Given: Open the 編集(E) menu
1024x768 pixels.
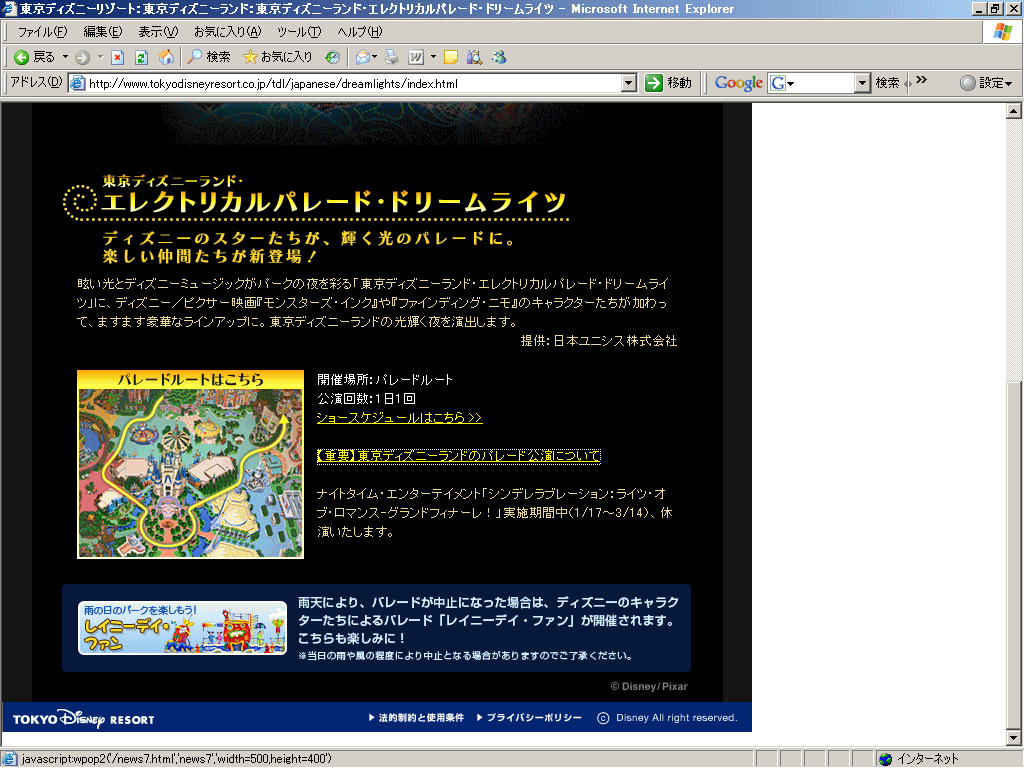Looking at the screenshot, I should [x=103, y=32].
